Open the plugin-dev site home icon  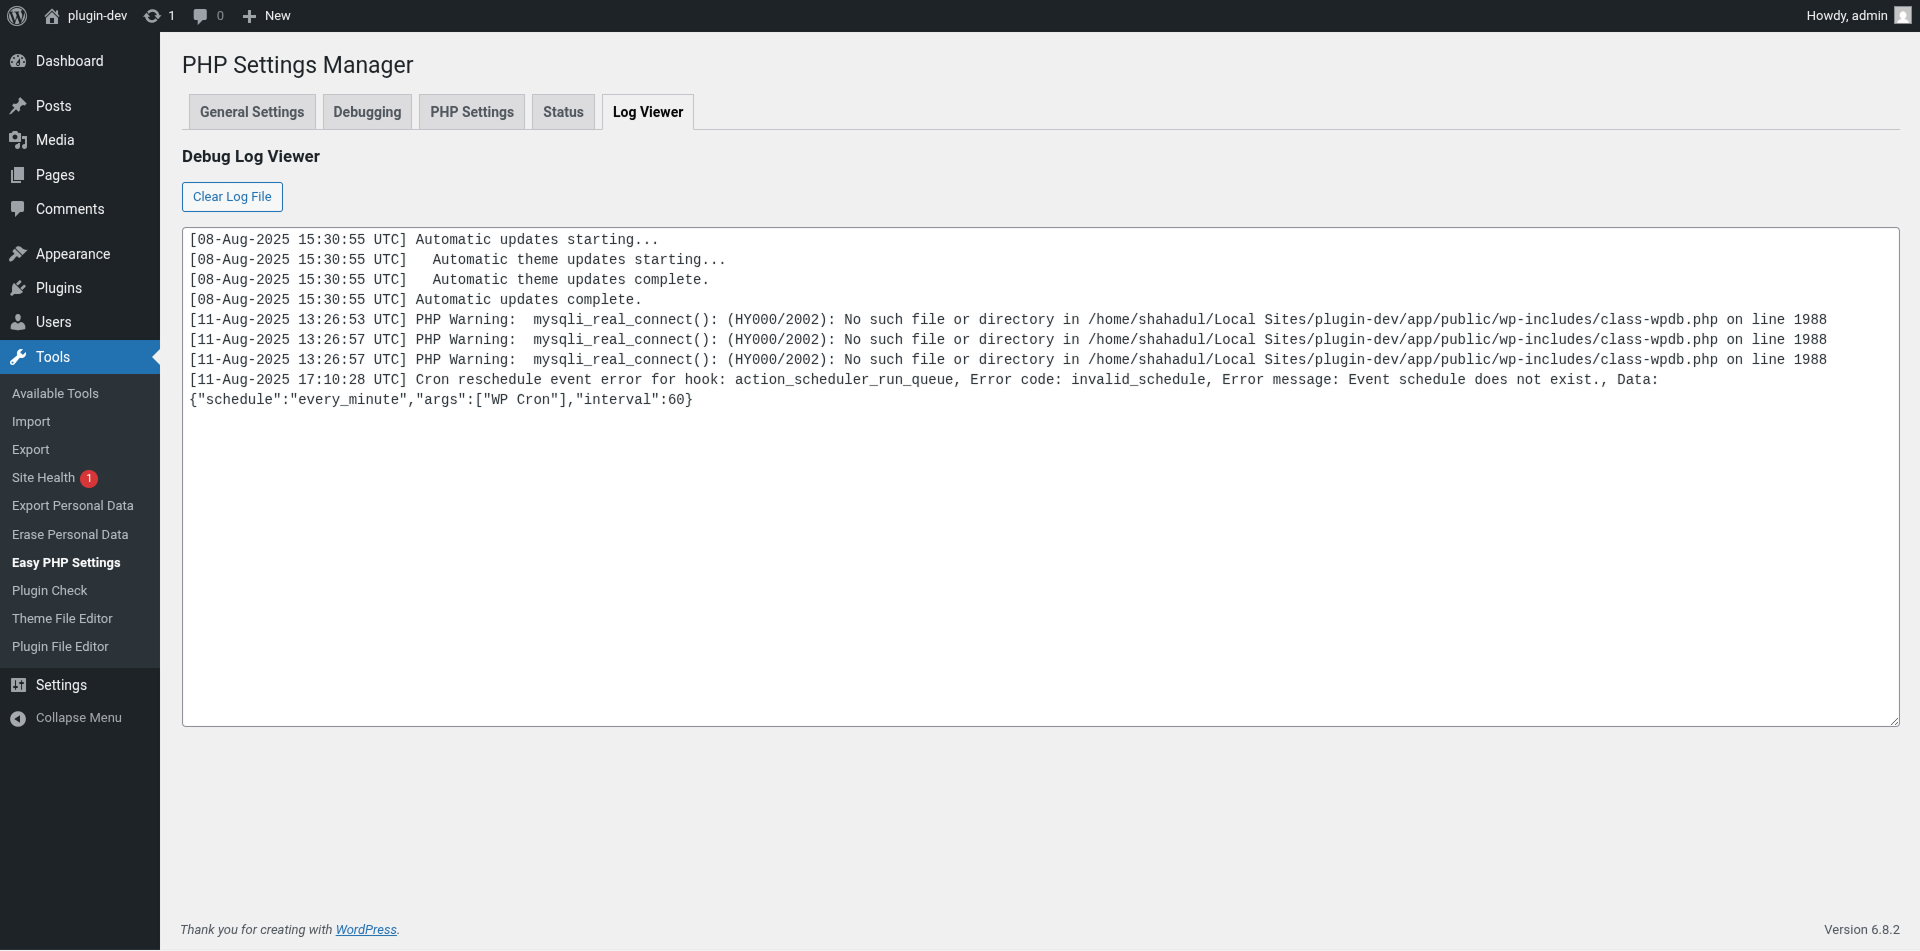(x=52, y=16)
